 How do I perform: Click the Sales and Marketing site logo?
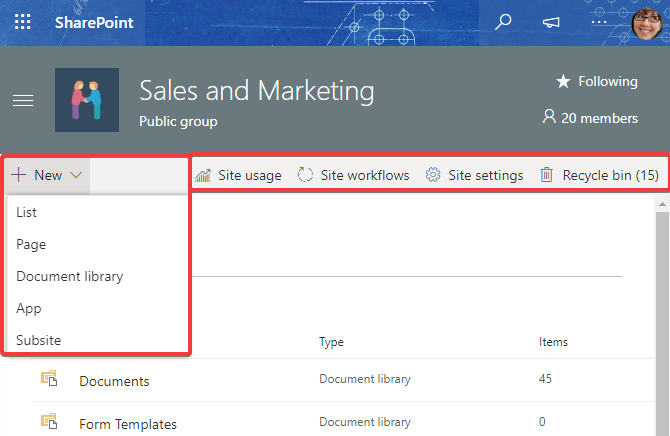(x=87, y=100)
